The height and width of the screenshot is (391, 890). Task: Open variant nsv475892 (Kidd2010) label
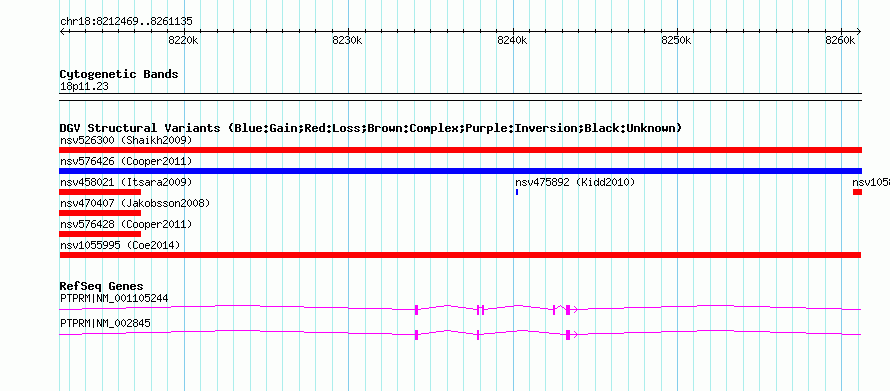(575, 182)
